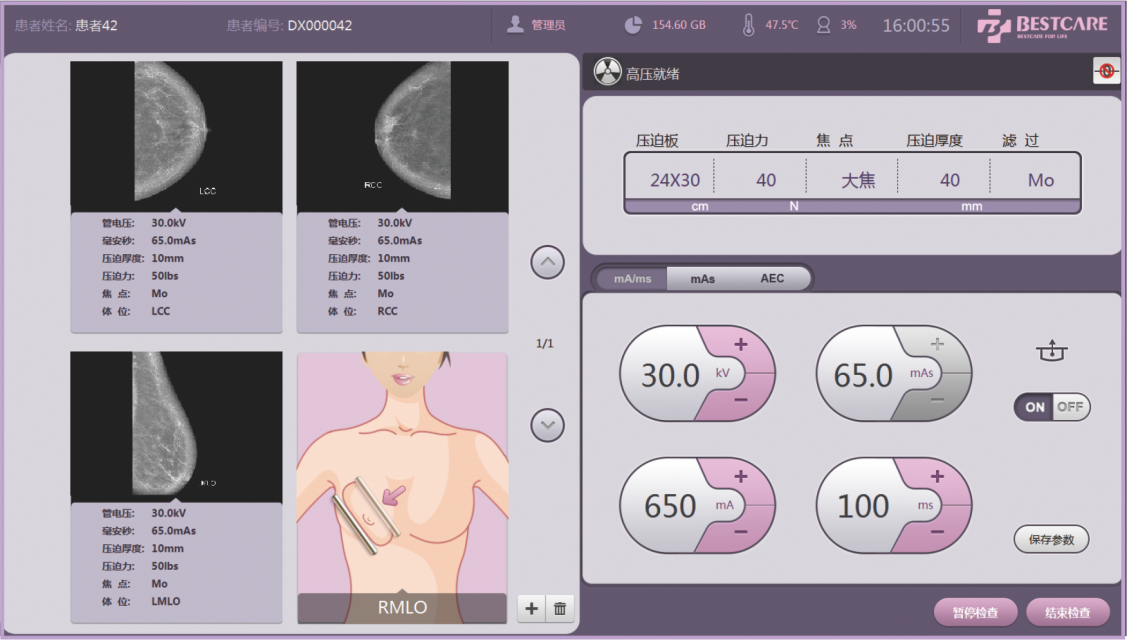Click the disk storage pie icon

point(633,25)
